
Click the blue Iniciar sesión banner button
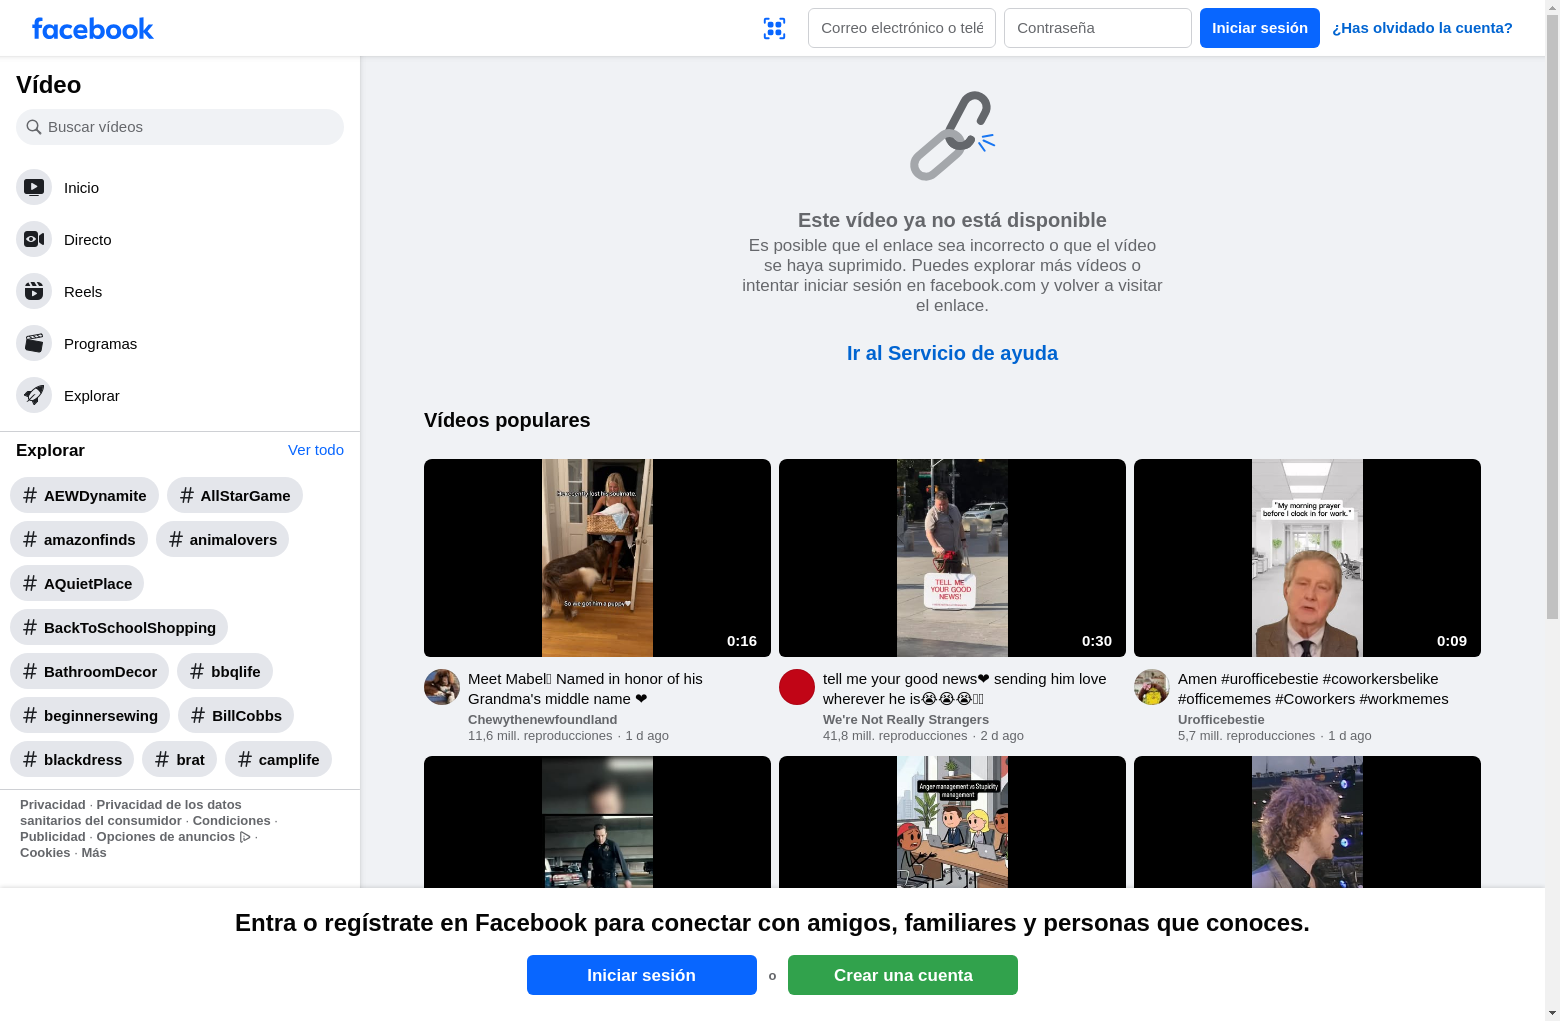click(x=642, y=975)
